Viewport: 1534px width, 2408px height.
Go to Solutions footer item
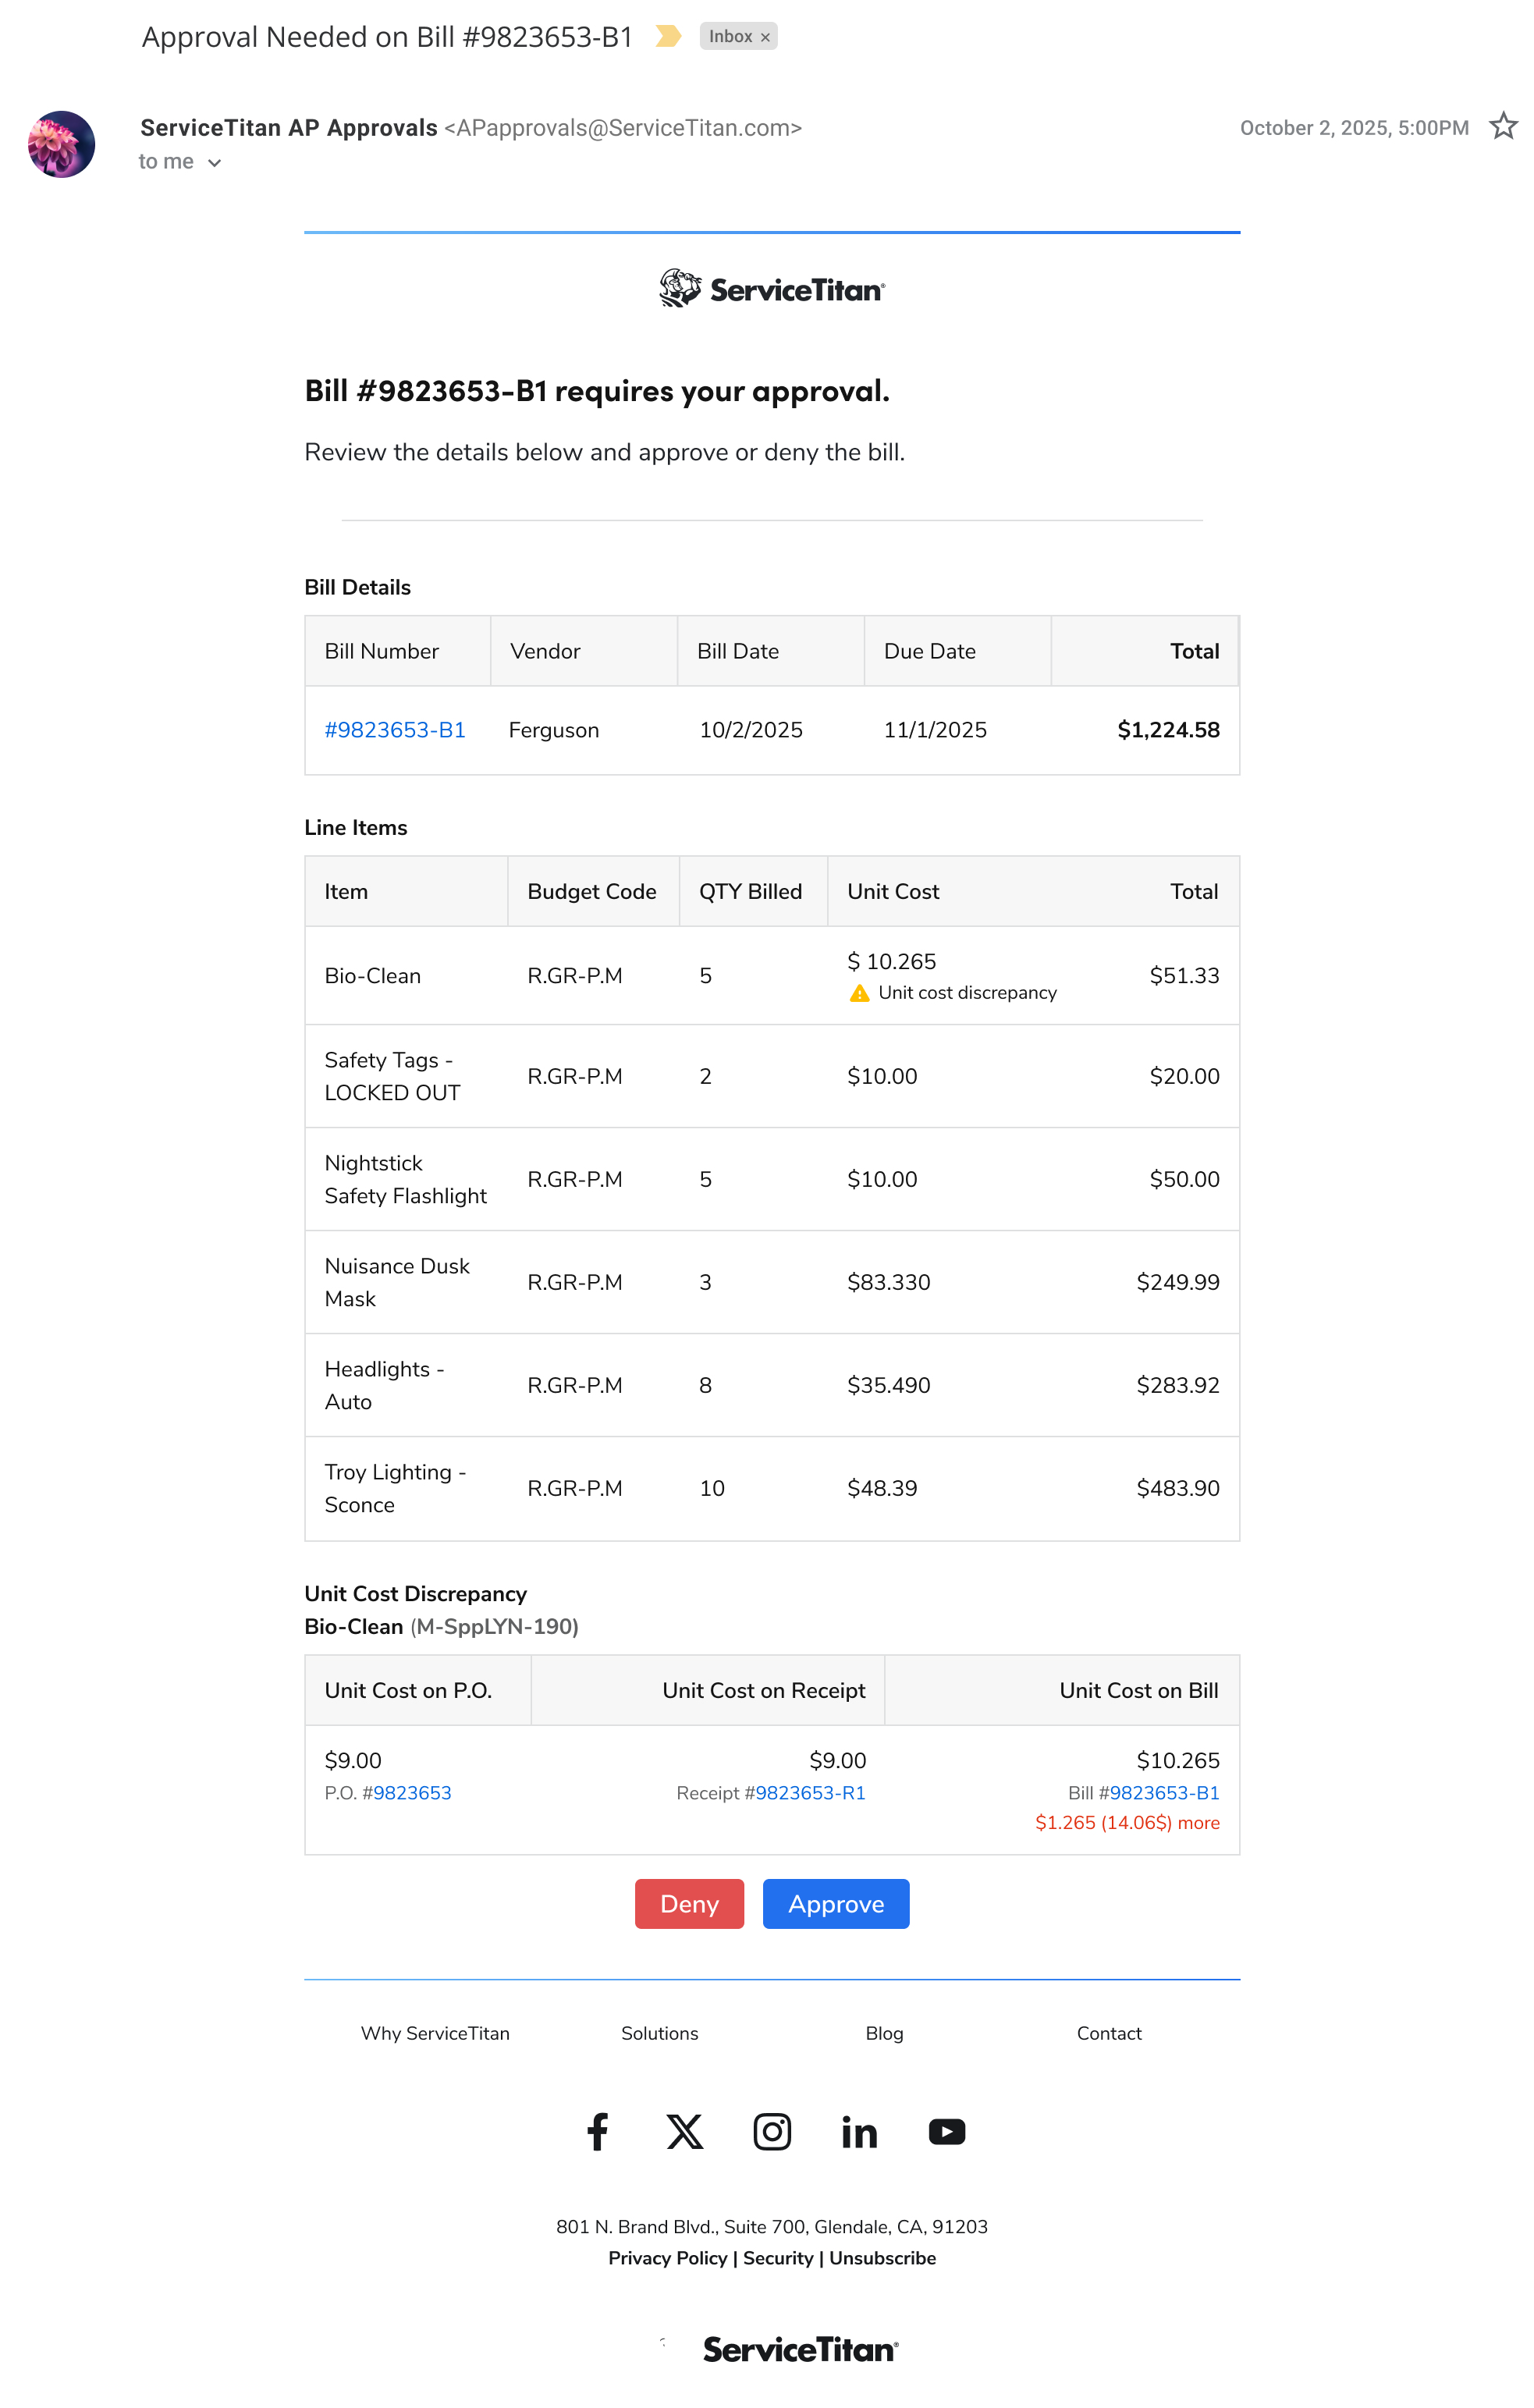(660, 2033)
